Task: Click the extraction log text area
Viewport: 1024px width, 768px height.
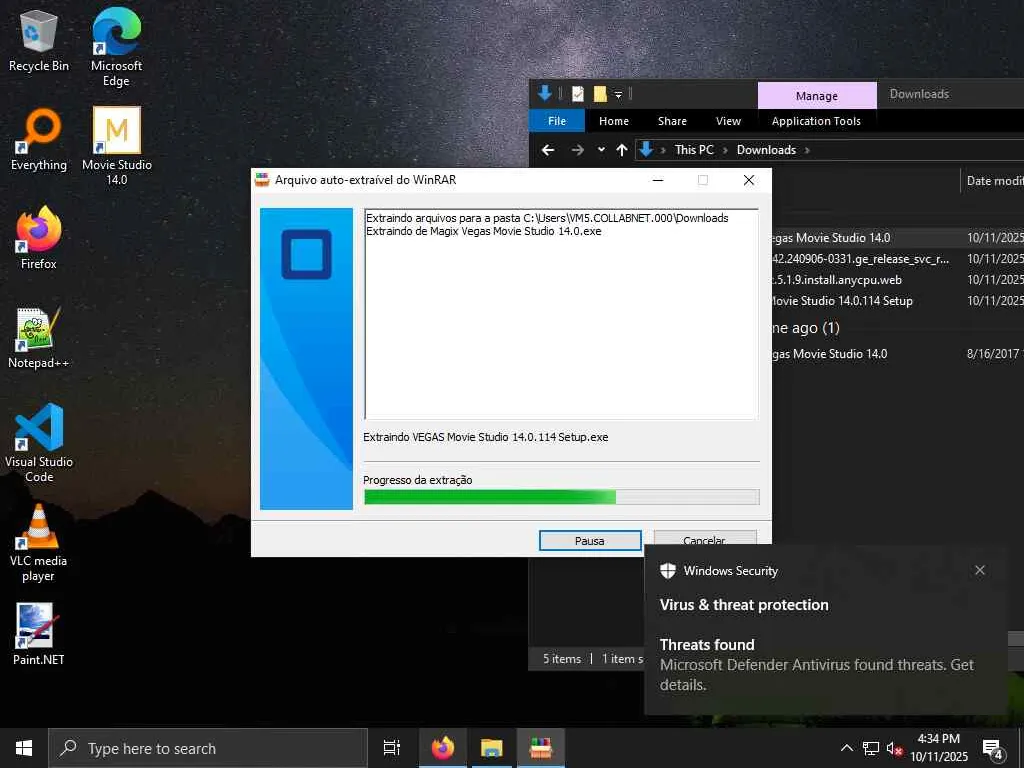Action: (562, 313)
